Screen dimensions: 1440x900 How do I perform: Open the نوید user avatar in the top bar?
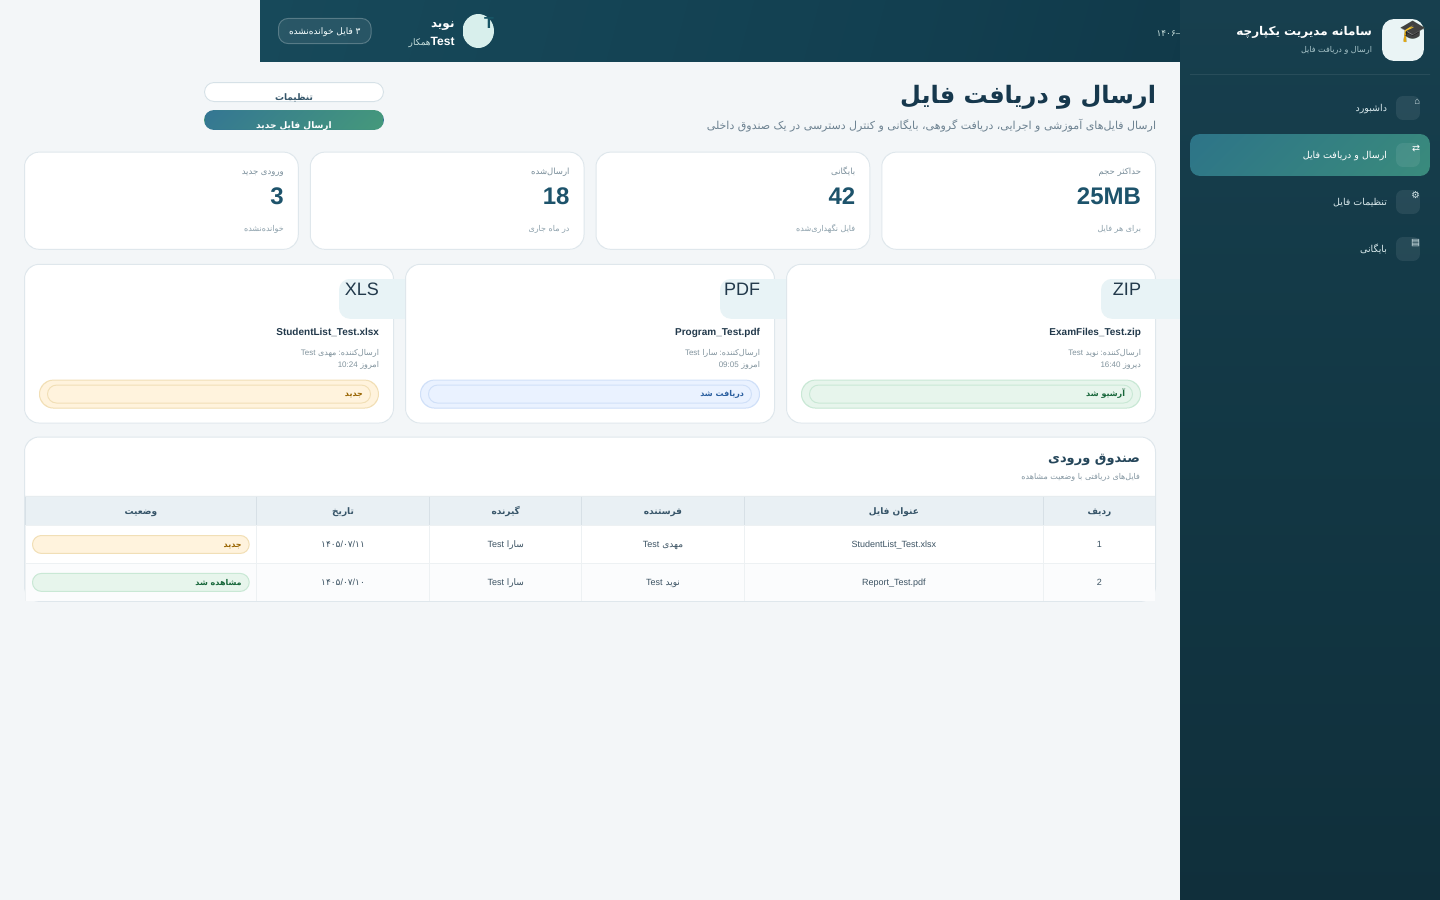478,31
